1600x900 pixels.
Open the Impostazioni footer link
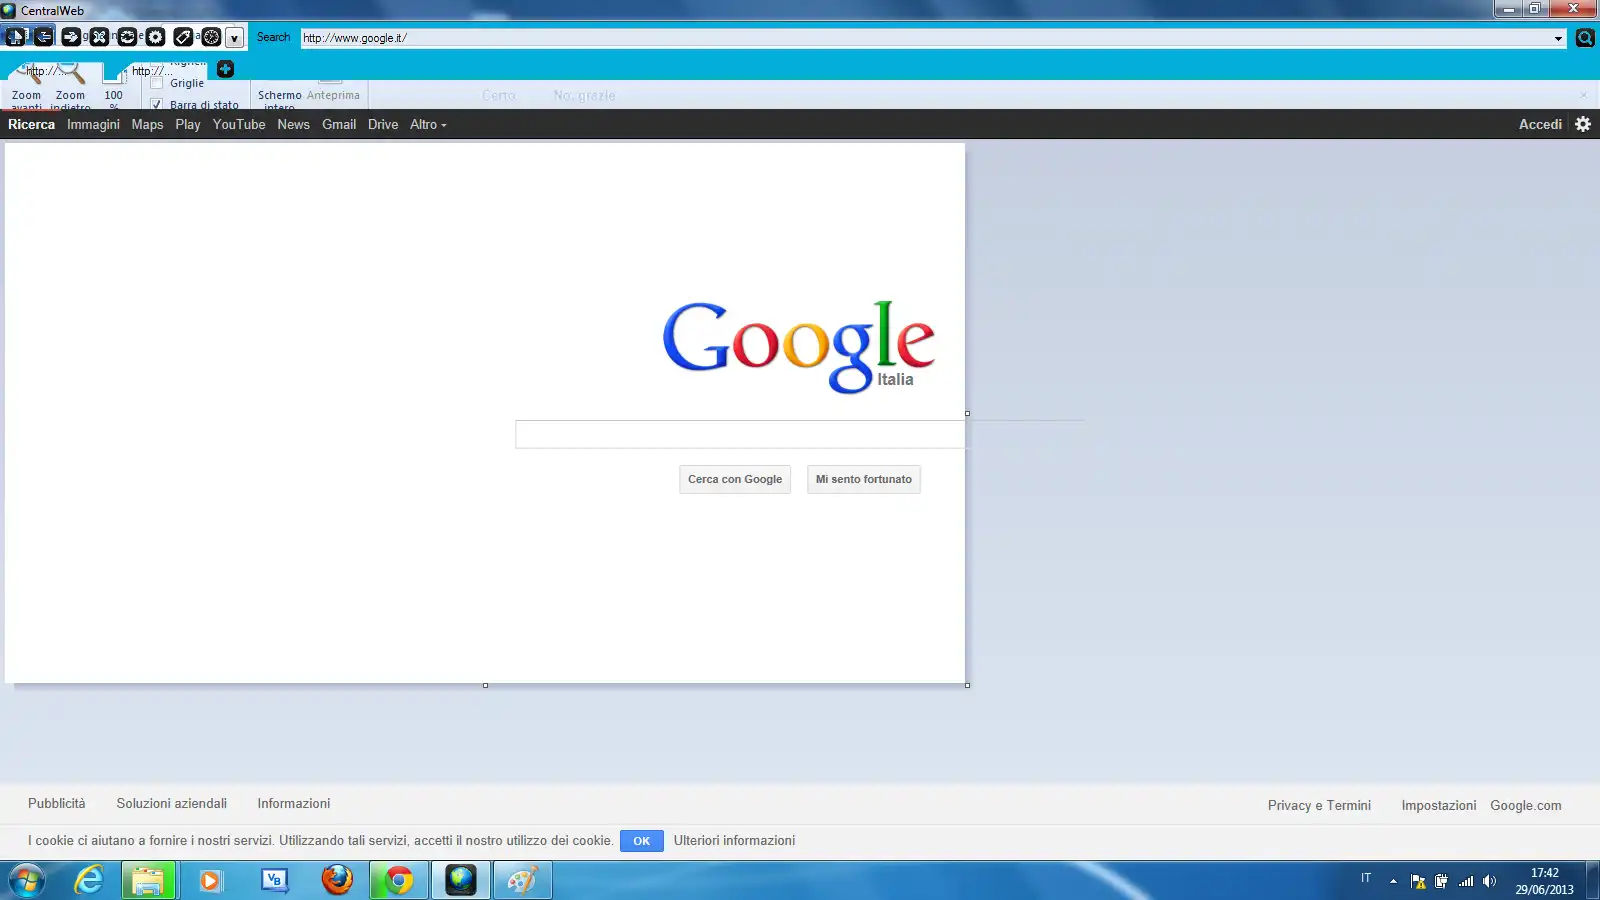coord(1439,806)
